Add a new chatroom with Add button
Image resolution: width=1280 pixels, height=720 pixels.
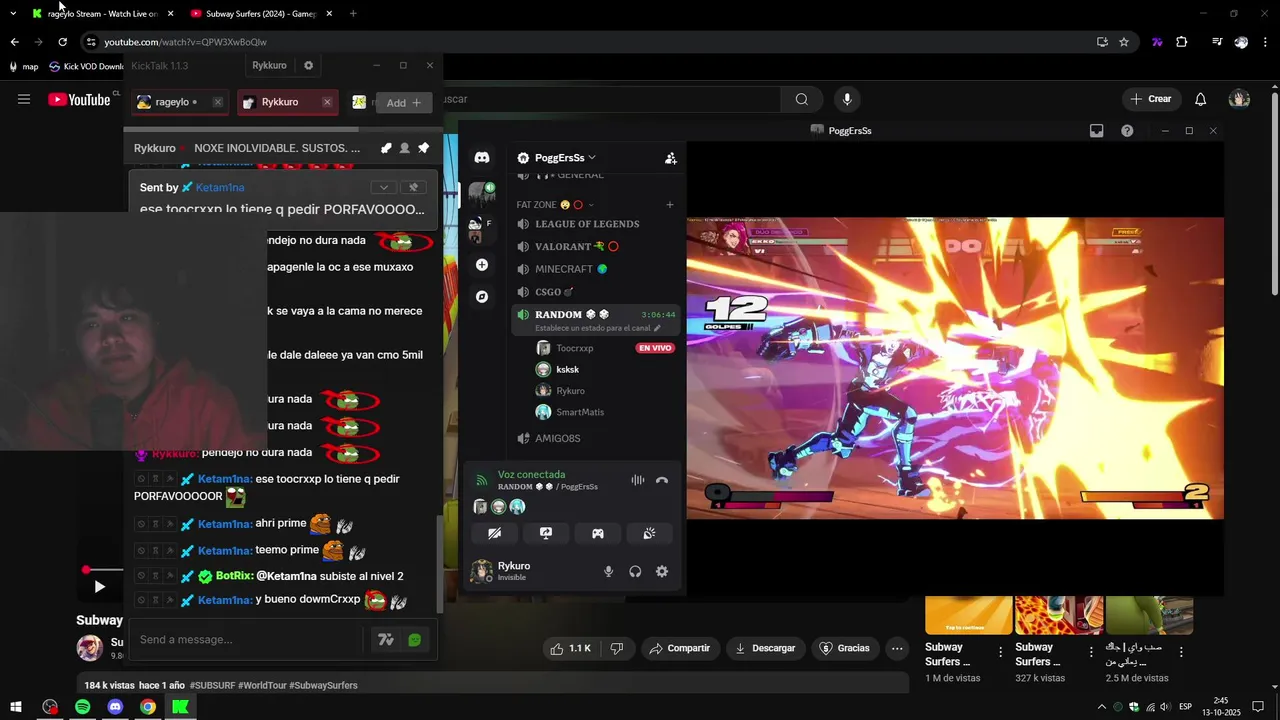pyautogui.click(x=404, y=103)
